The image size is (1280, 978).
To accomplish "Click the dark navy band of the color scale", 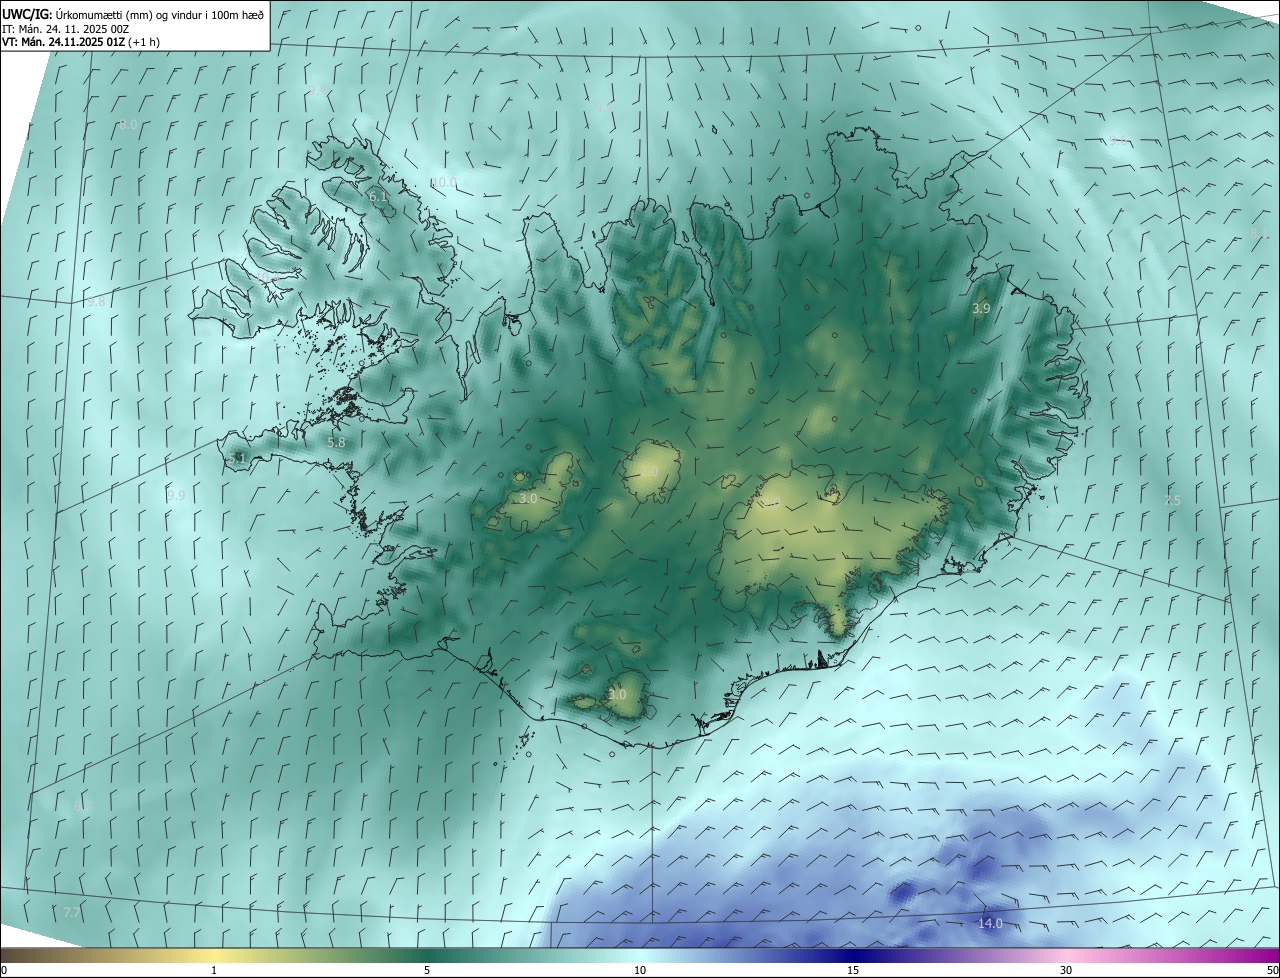I will [x=853, y=956].
